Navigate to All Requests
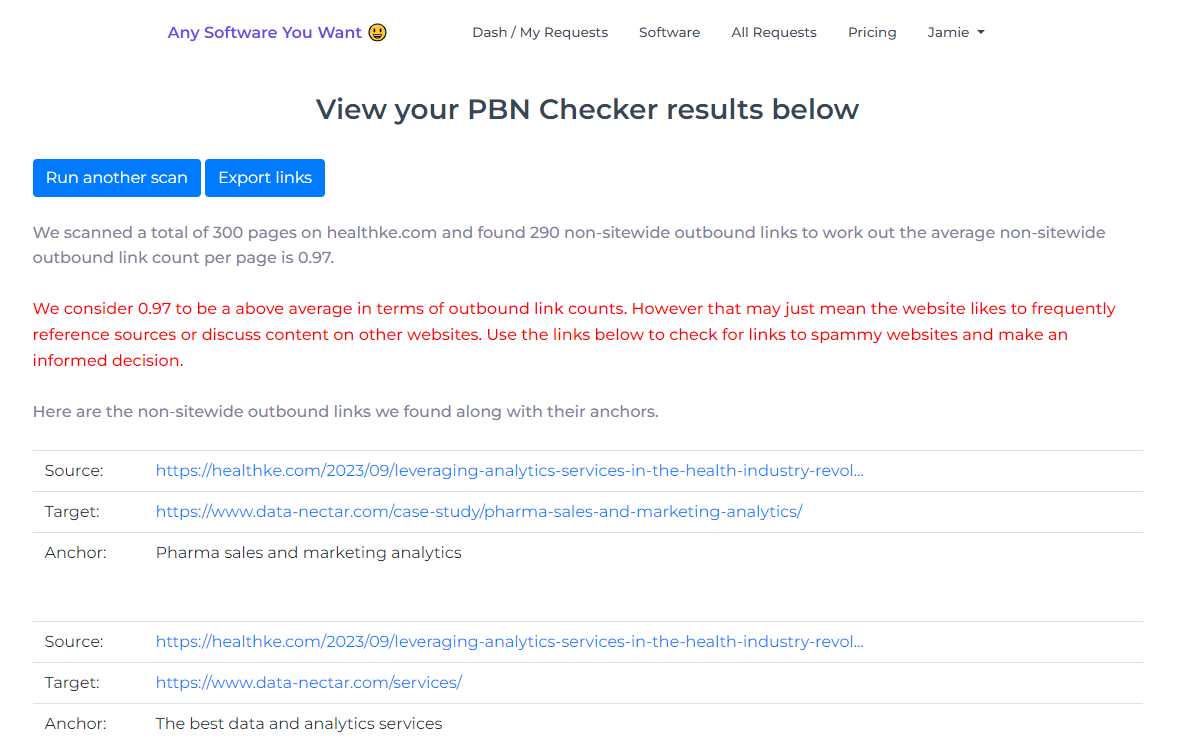The image size is (1196, 745). [x=773, y=32]
